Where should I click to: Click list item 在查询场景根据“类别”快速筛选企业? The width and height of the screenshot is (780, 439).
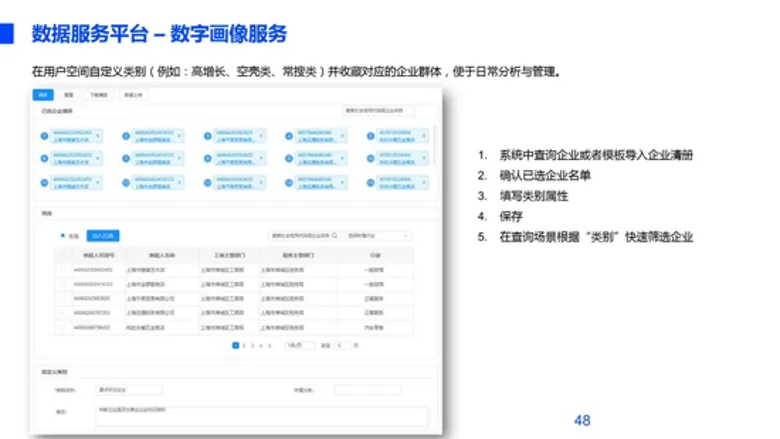click(x=596, y=237)
